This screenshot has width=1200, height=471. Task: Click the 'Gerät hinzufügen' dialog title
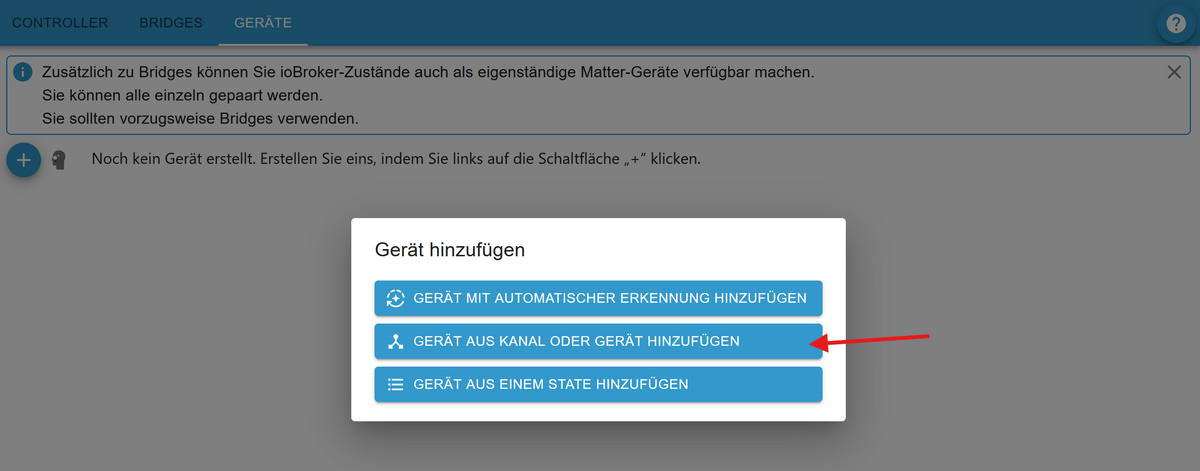click(449, 250)
